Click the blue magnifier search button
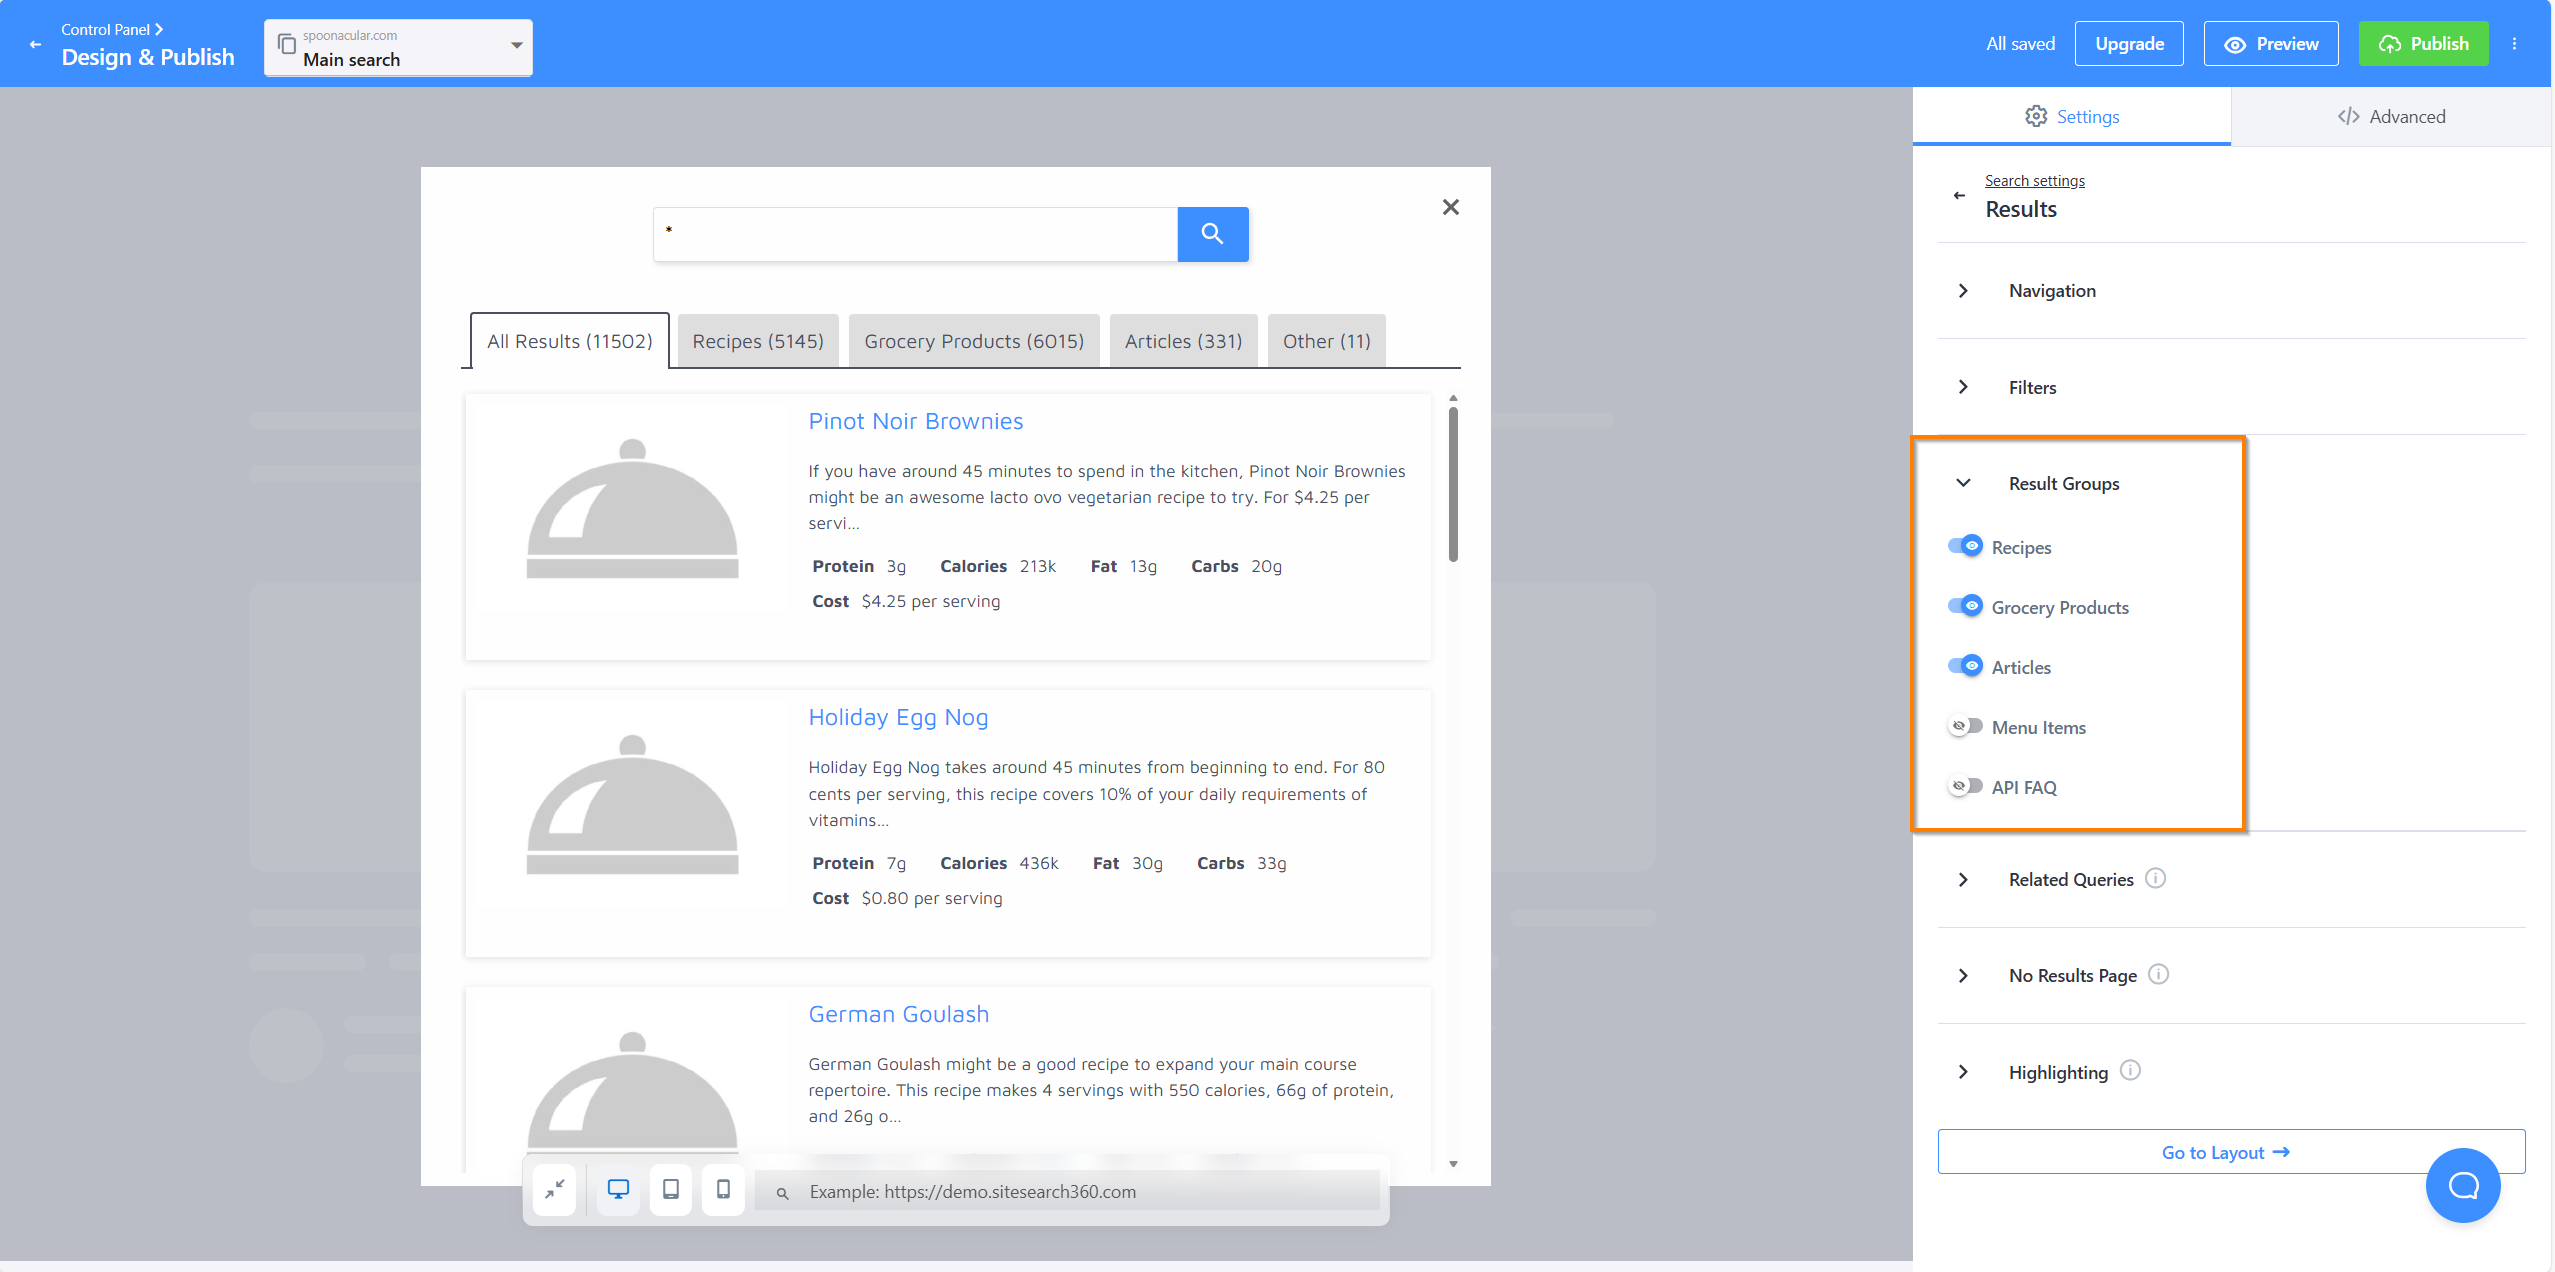Screen dimensions: 2555x1272 click(x=1212, y=234)
